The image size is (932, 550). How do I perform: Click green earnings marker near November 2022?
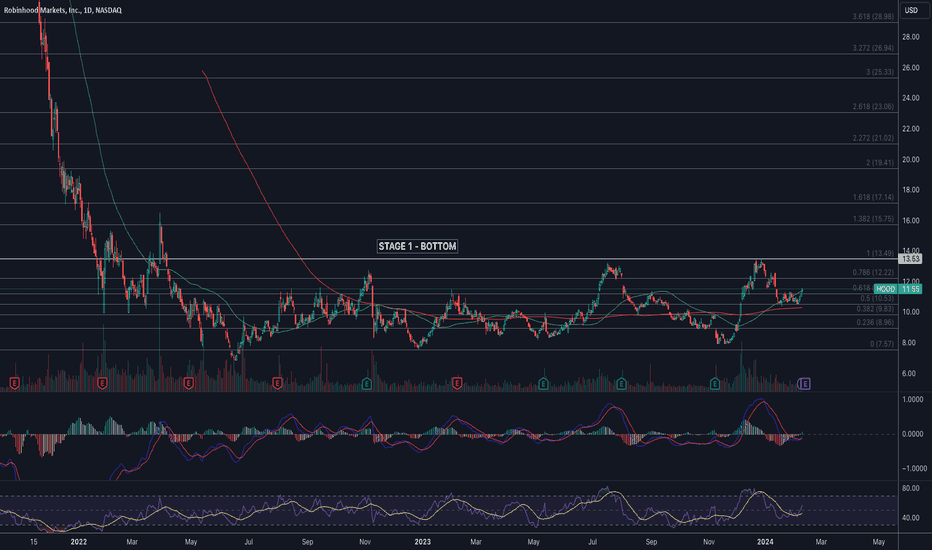pyautogui.click(x=367, y=384)
